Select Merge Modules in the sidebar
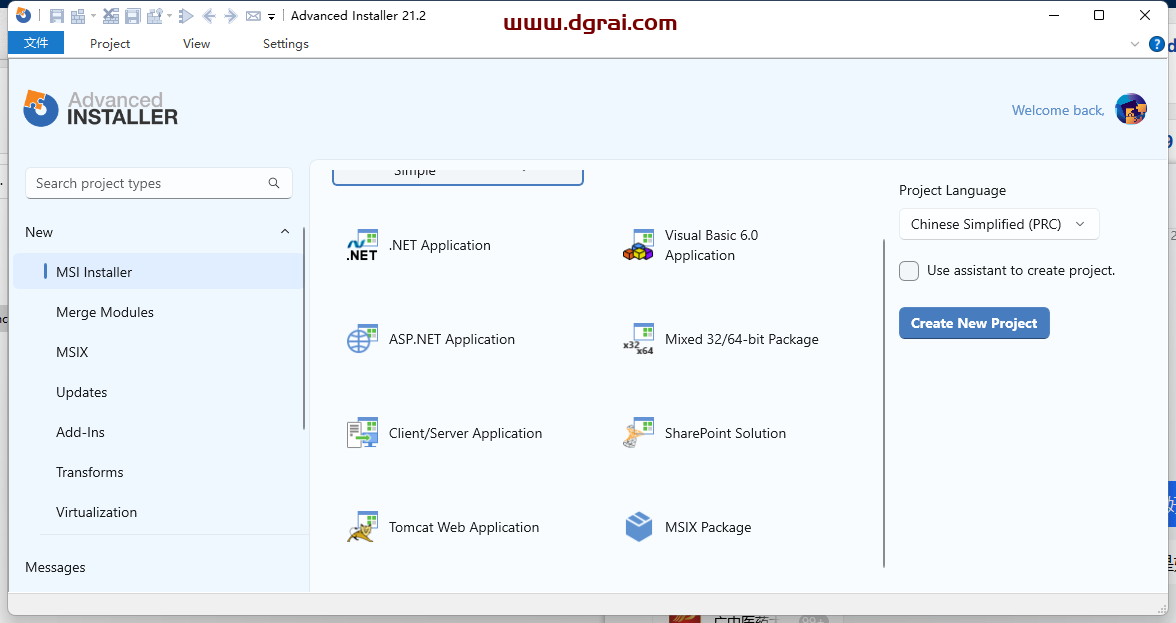Viewport: 1176px width, 623px height. click(105, 312)
